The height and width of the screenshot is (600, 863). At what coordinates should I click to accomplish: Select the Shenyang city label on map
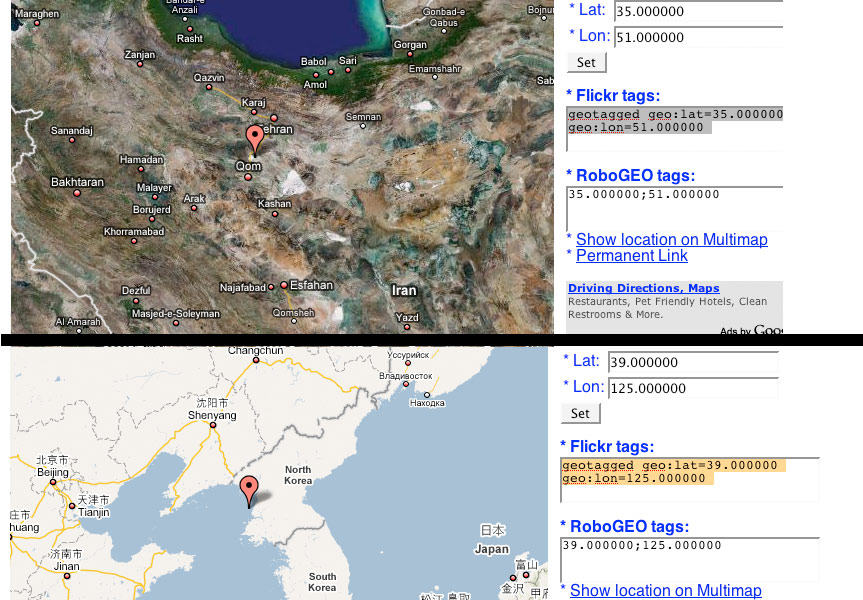[x=212, y=415]
